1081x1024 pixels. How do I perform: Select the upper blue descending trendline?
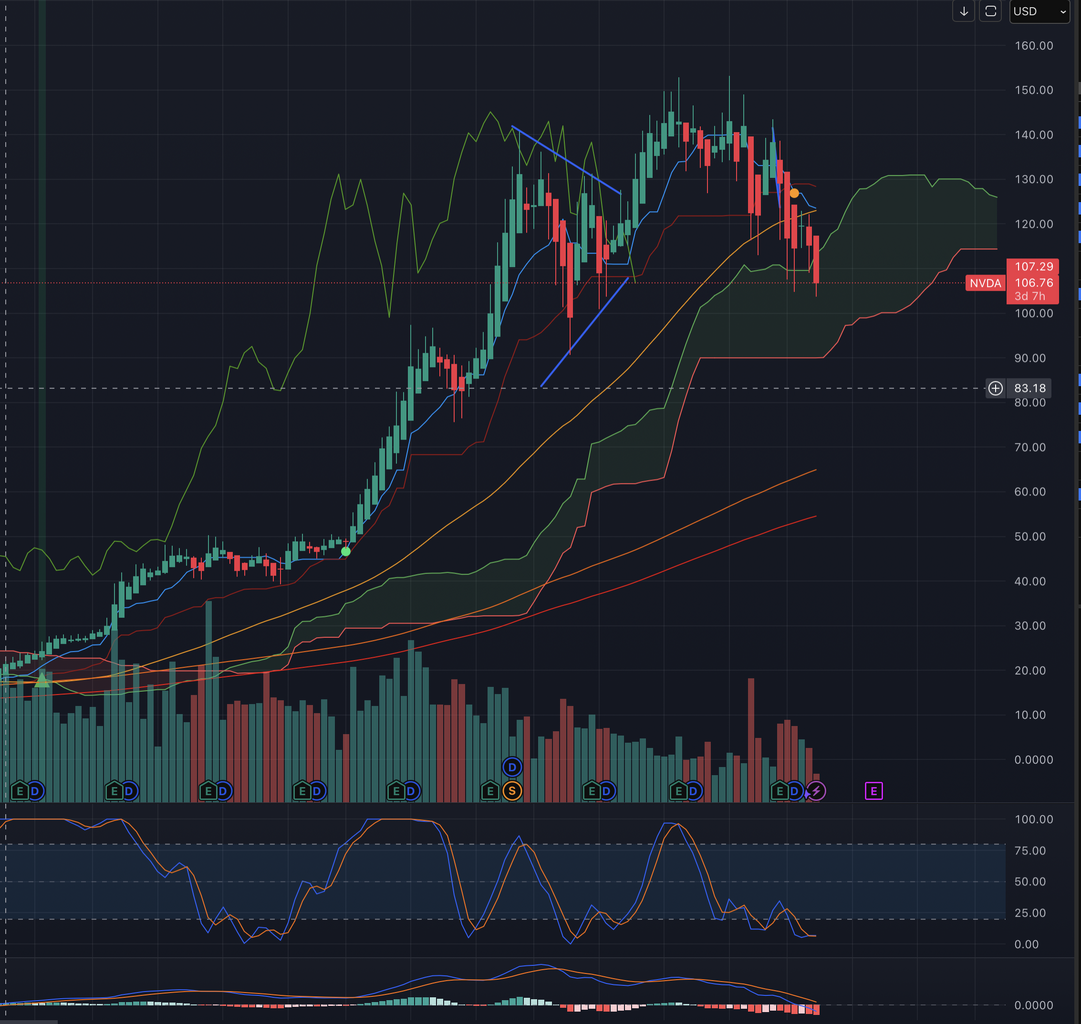click(x=565, y=158)
